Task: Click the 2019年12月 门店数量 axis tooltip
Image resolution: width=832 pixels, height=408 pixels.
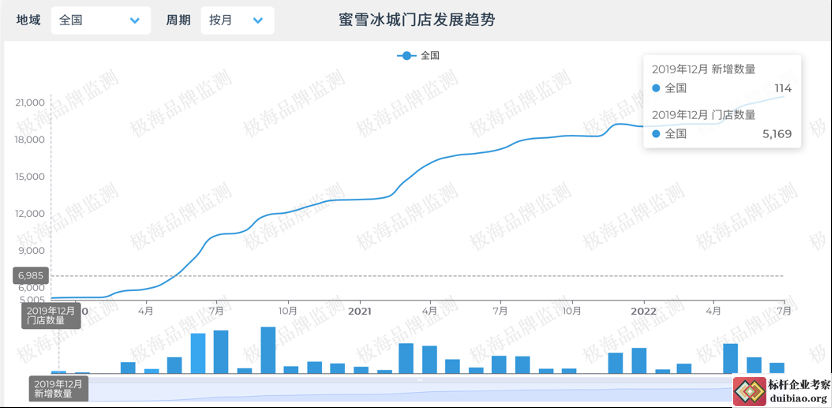Action: (x=51, y=316)
